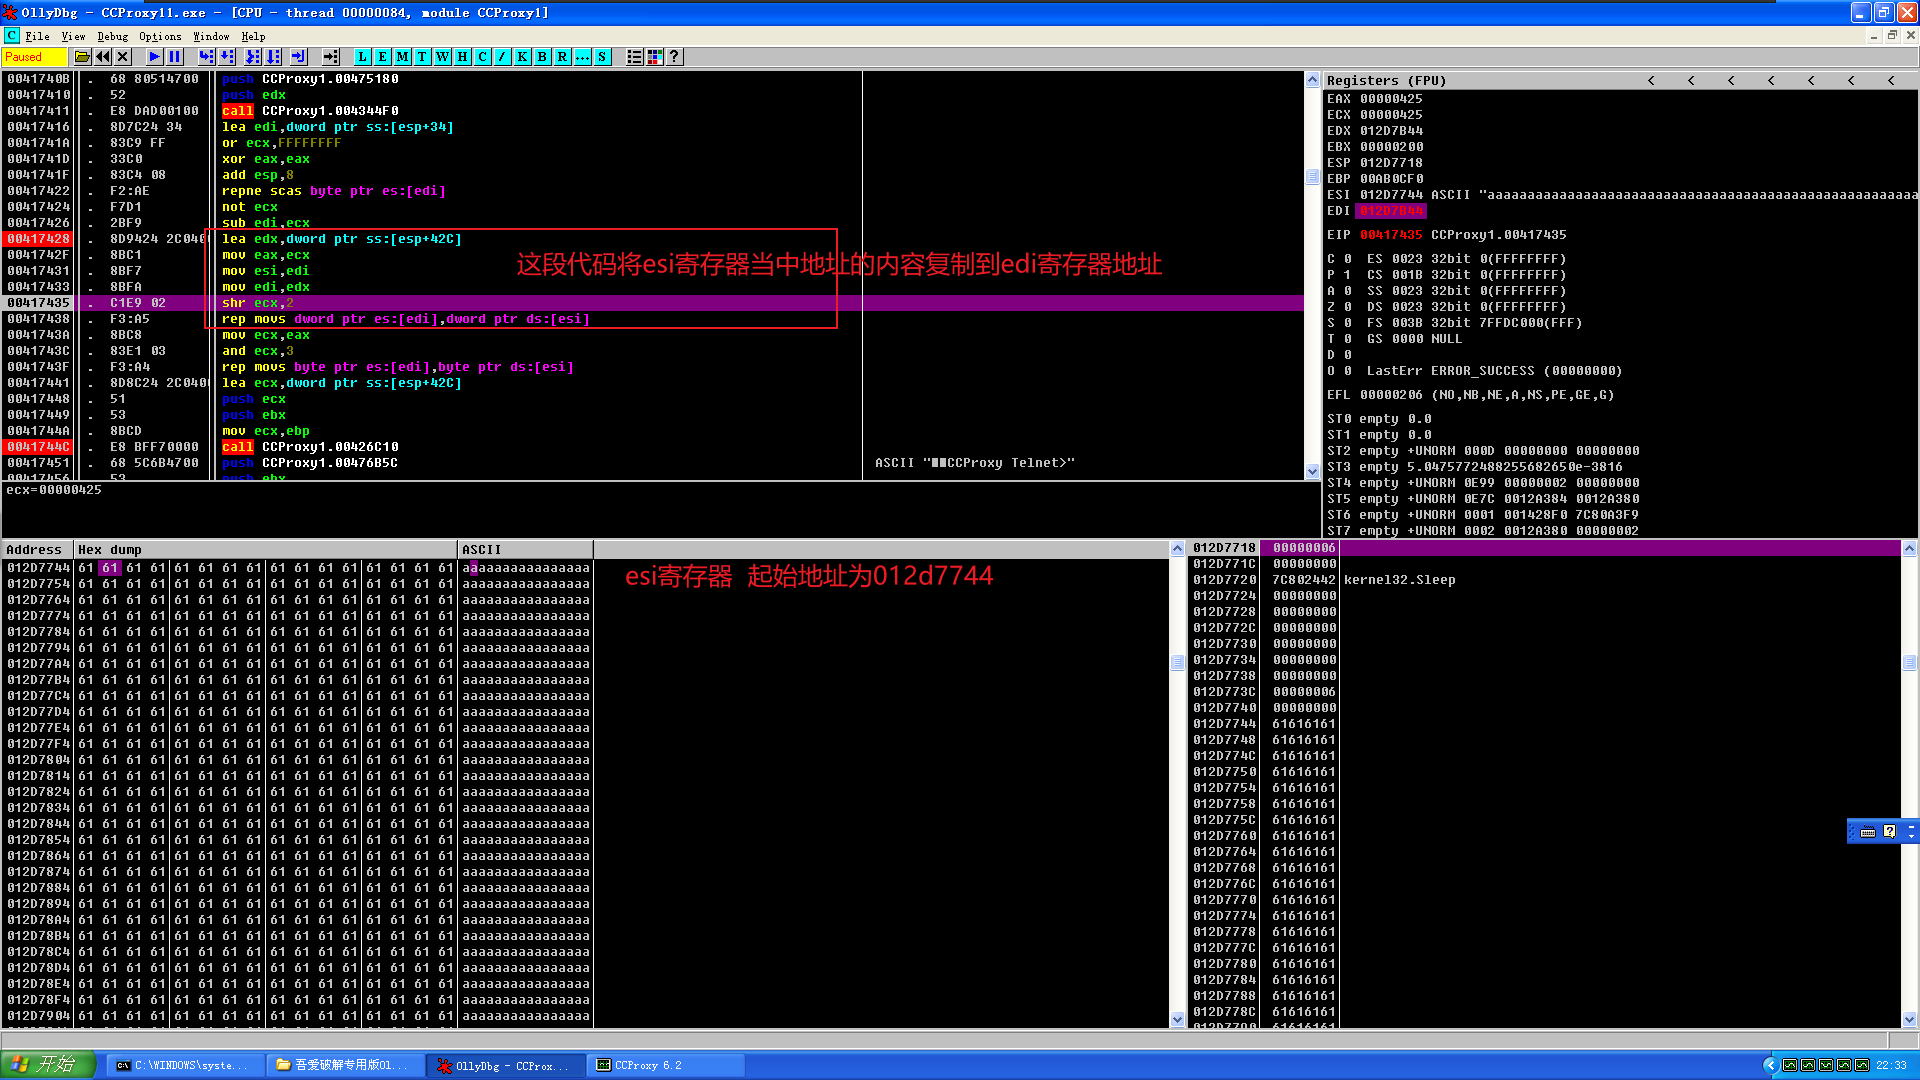1920x1080 pixels.
Task: Run the program with the play icon
Action: 154,57
